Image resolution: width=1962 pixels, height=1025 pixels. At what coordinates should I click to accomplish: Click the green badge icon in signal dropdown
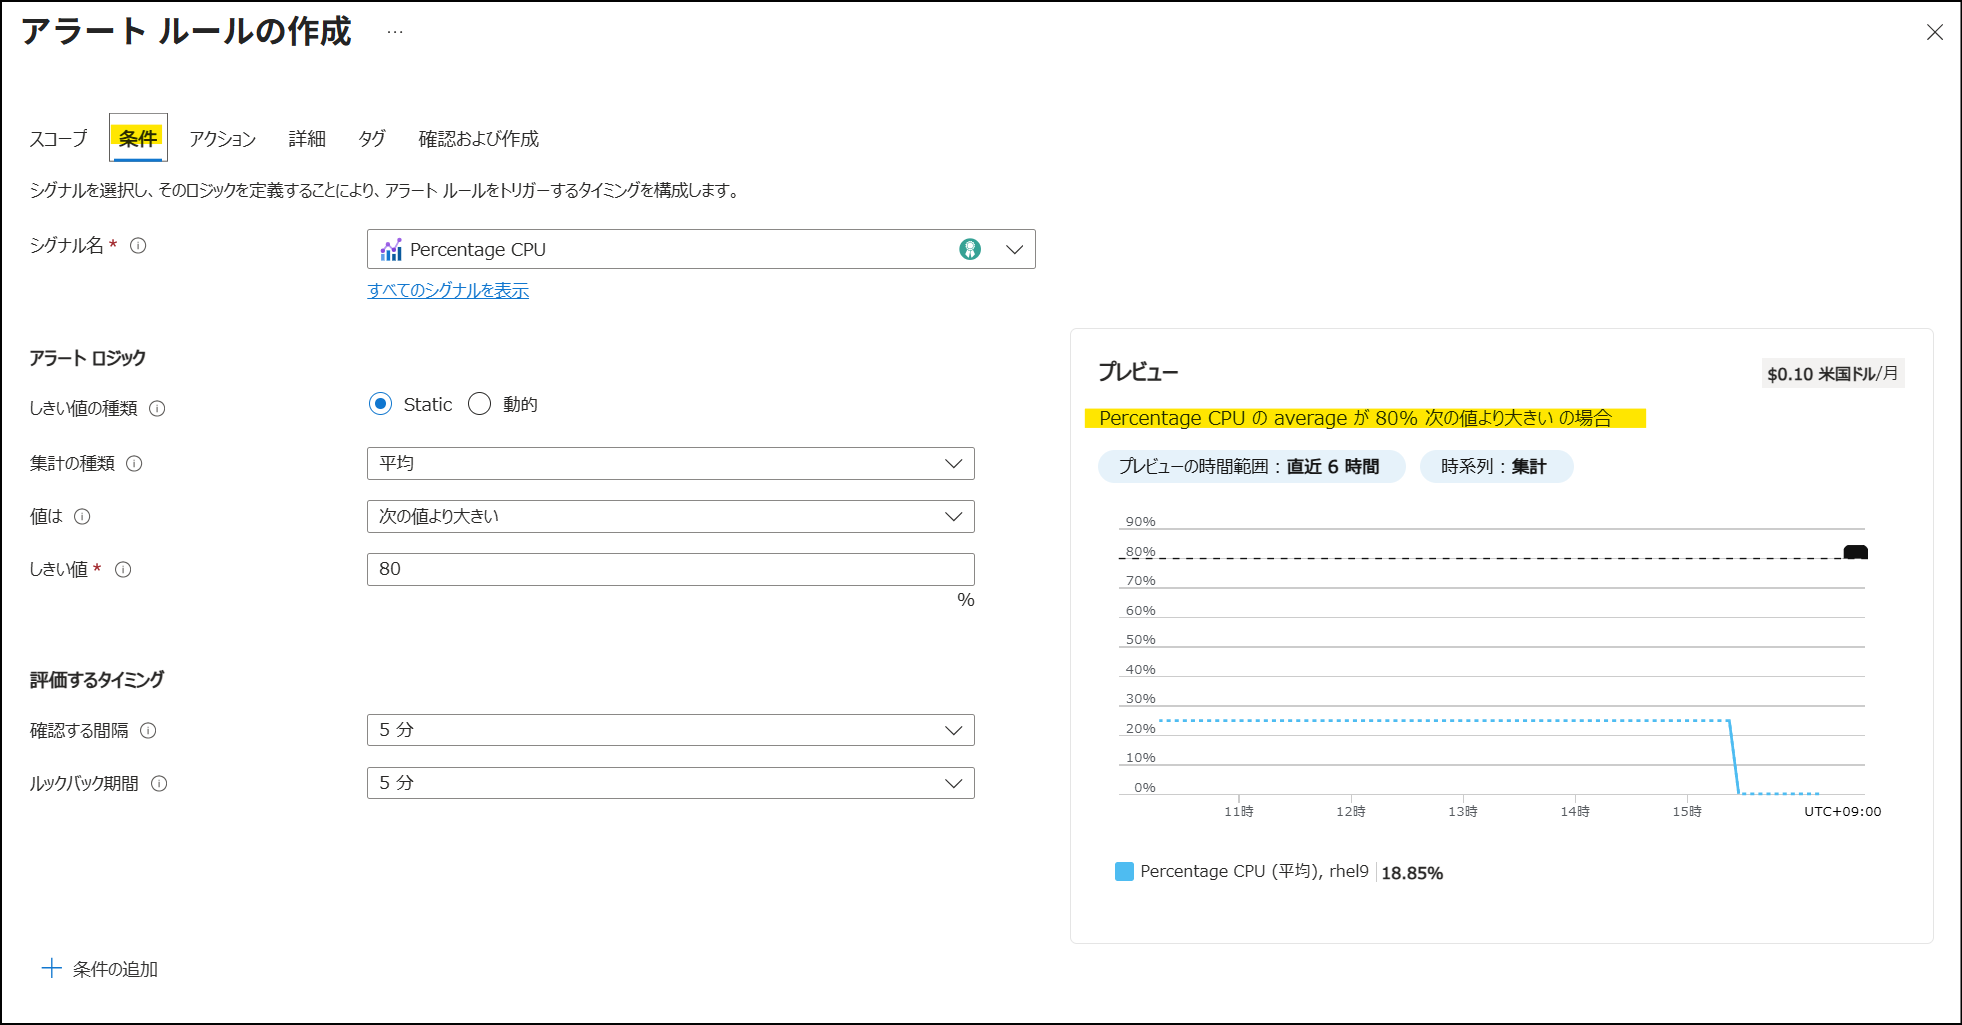pos(970,249)
